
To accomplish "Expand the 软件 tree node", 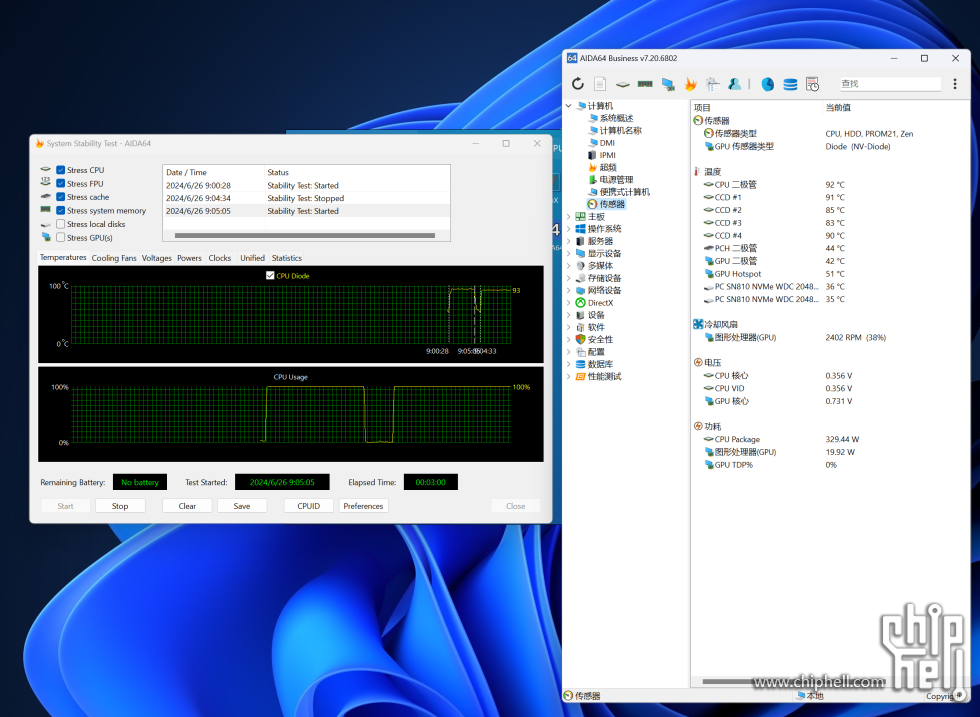I will (569, 327).
